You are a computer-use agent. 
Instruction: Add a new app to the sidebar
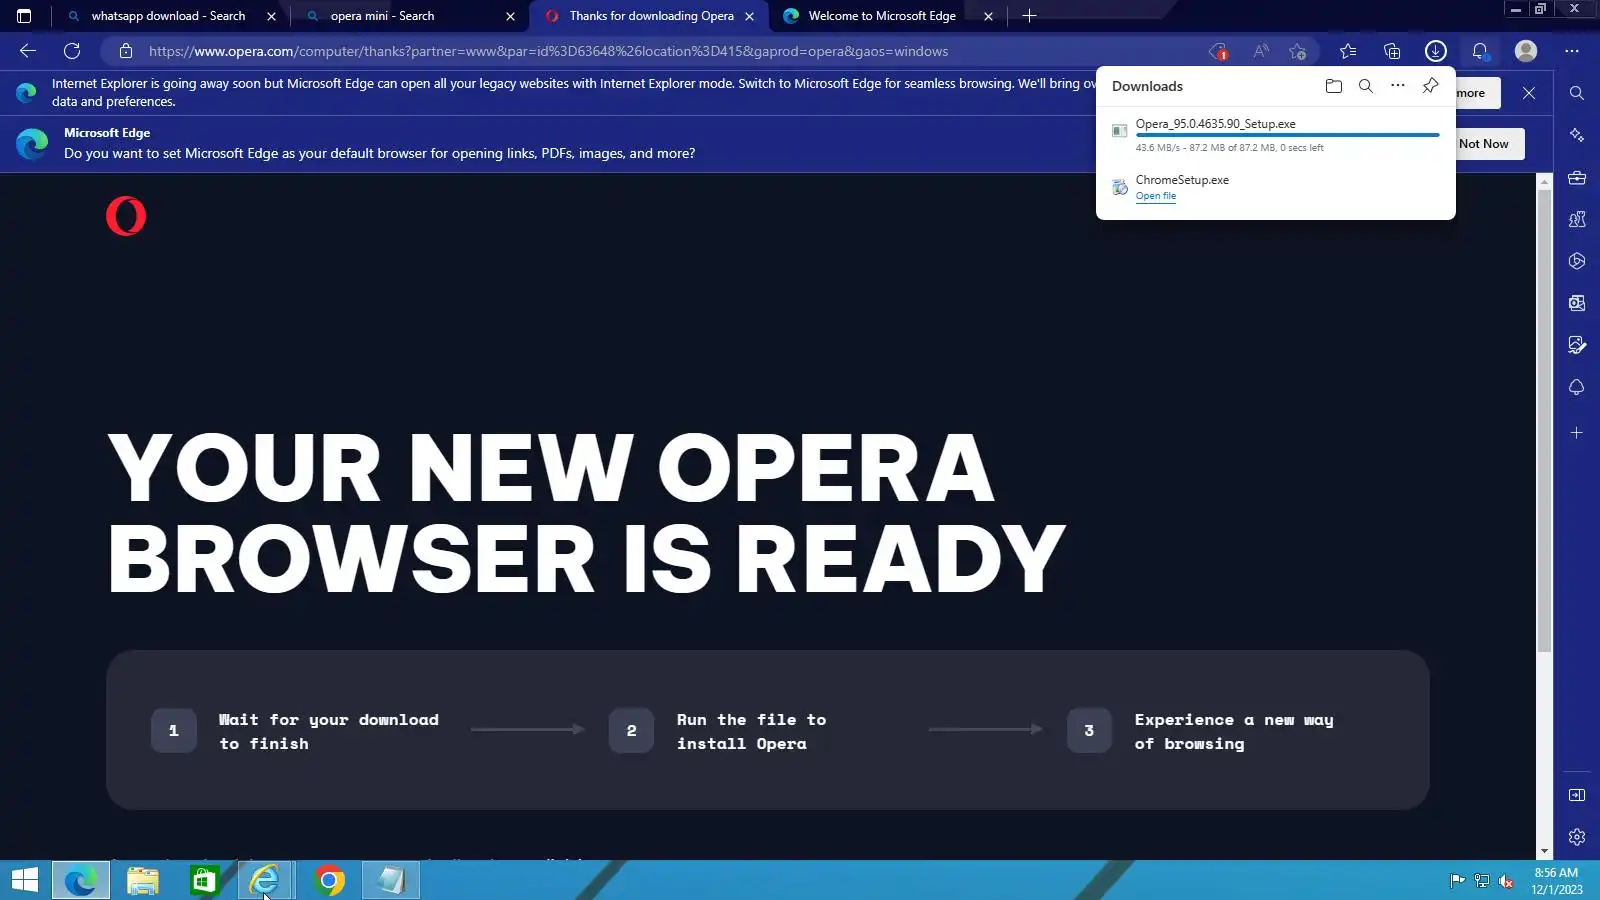1577,433
